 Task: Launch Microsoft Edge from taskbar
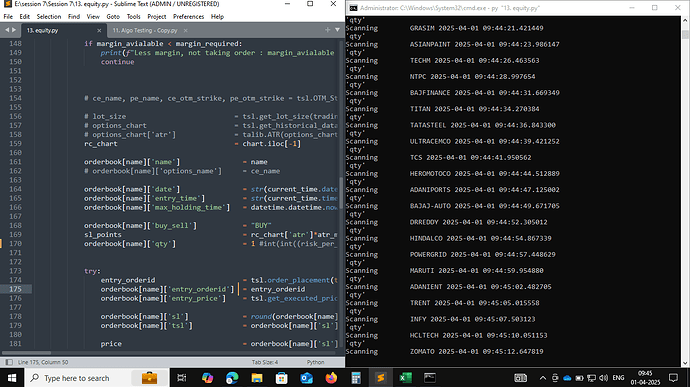coord(232,378)
